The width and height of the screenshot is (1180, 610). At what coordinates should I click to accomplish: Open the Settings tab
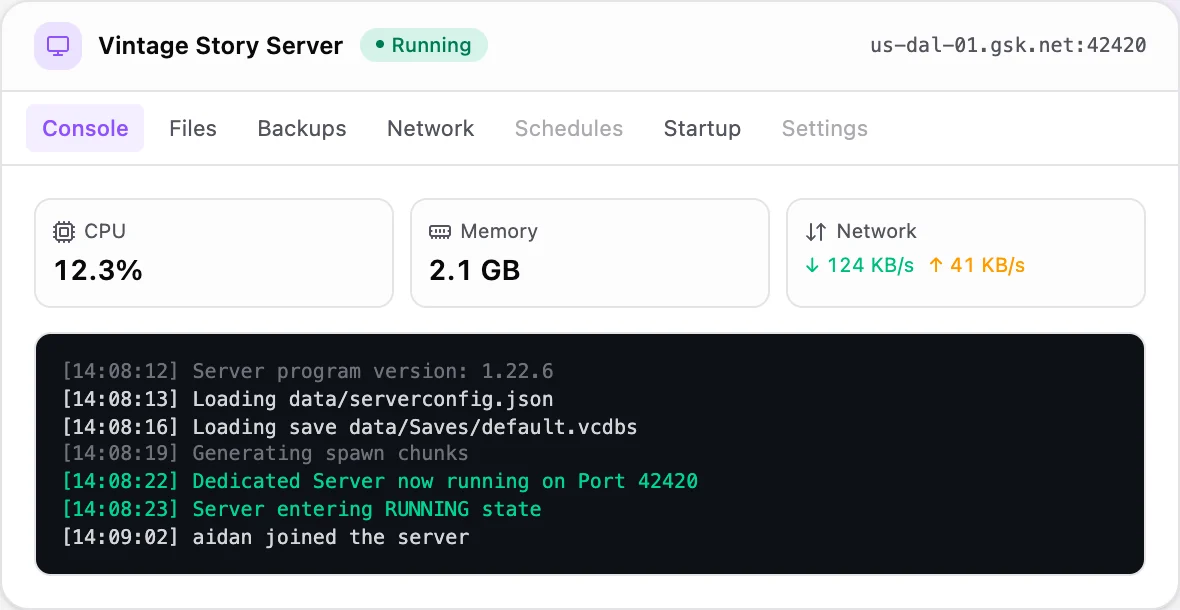coord(825,128)
